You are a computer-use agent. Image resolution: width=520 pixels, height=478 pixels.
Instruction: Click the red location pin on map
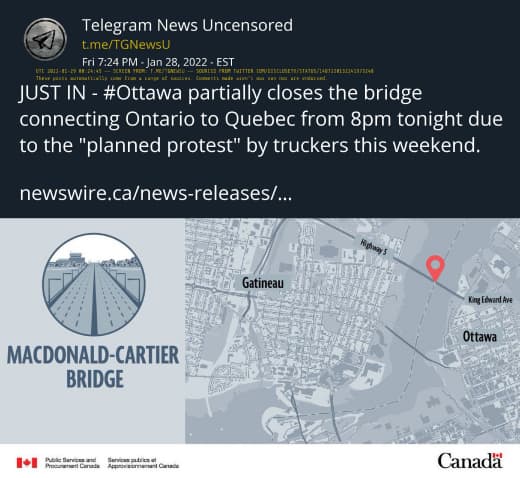tap(435, 268)
